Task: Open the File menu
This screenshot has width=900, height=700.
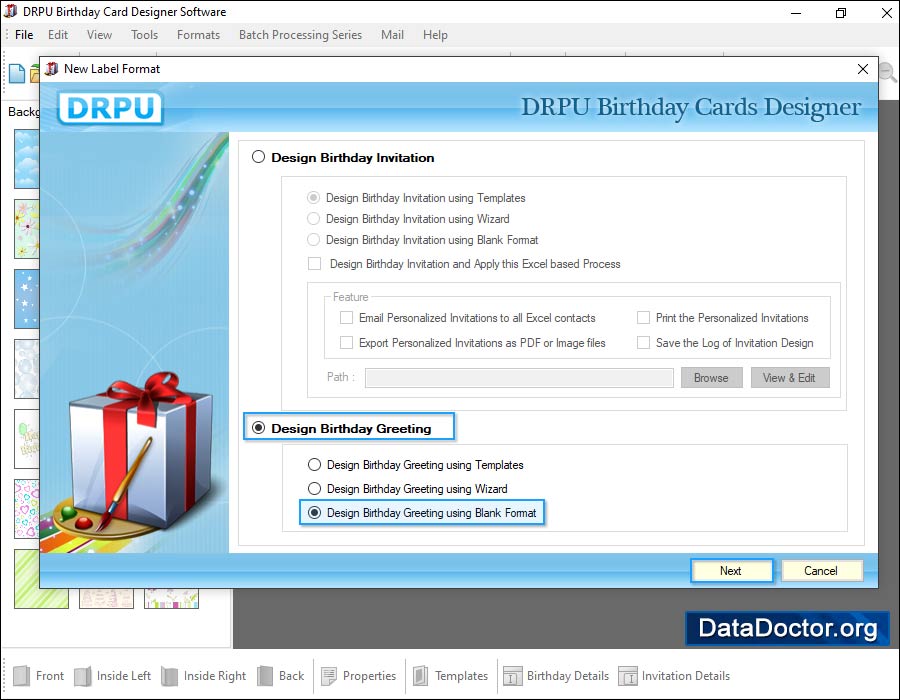Action: 24,35
